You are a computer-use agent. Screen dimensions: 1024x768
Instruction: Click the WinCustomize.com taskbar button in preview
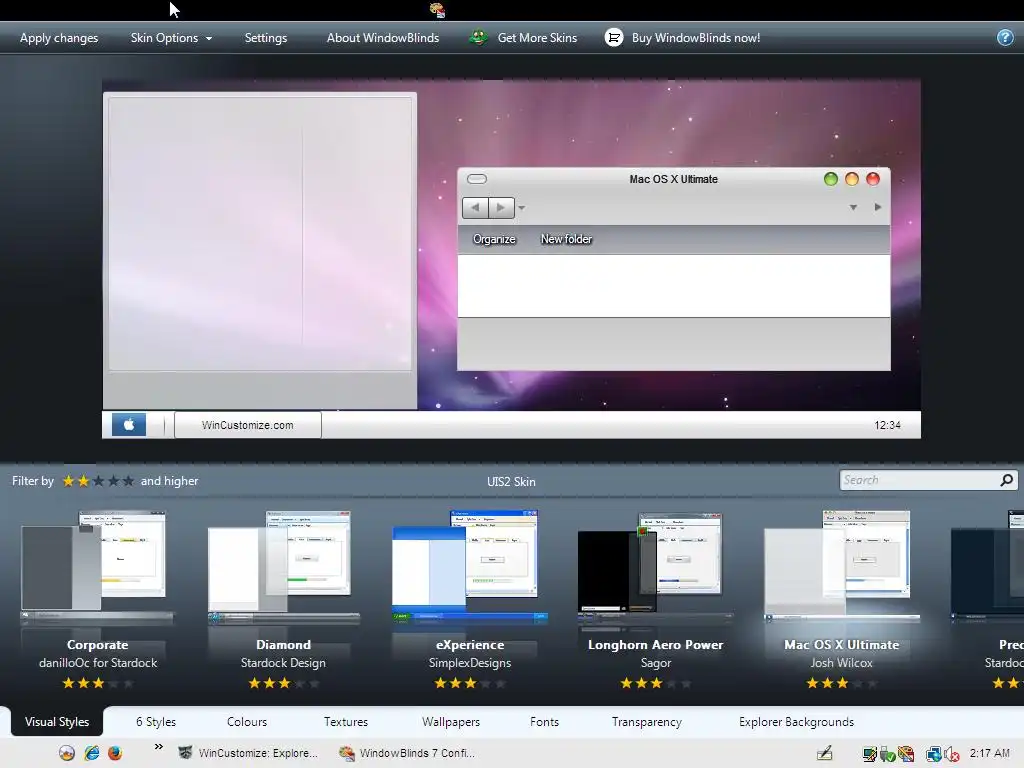click(248, 424)
